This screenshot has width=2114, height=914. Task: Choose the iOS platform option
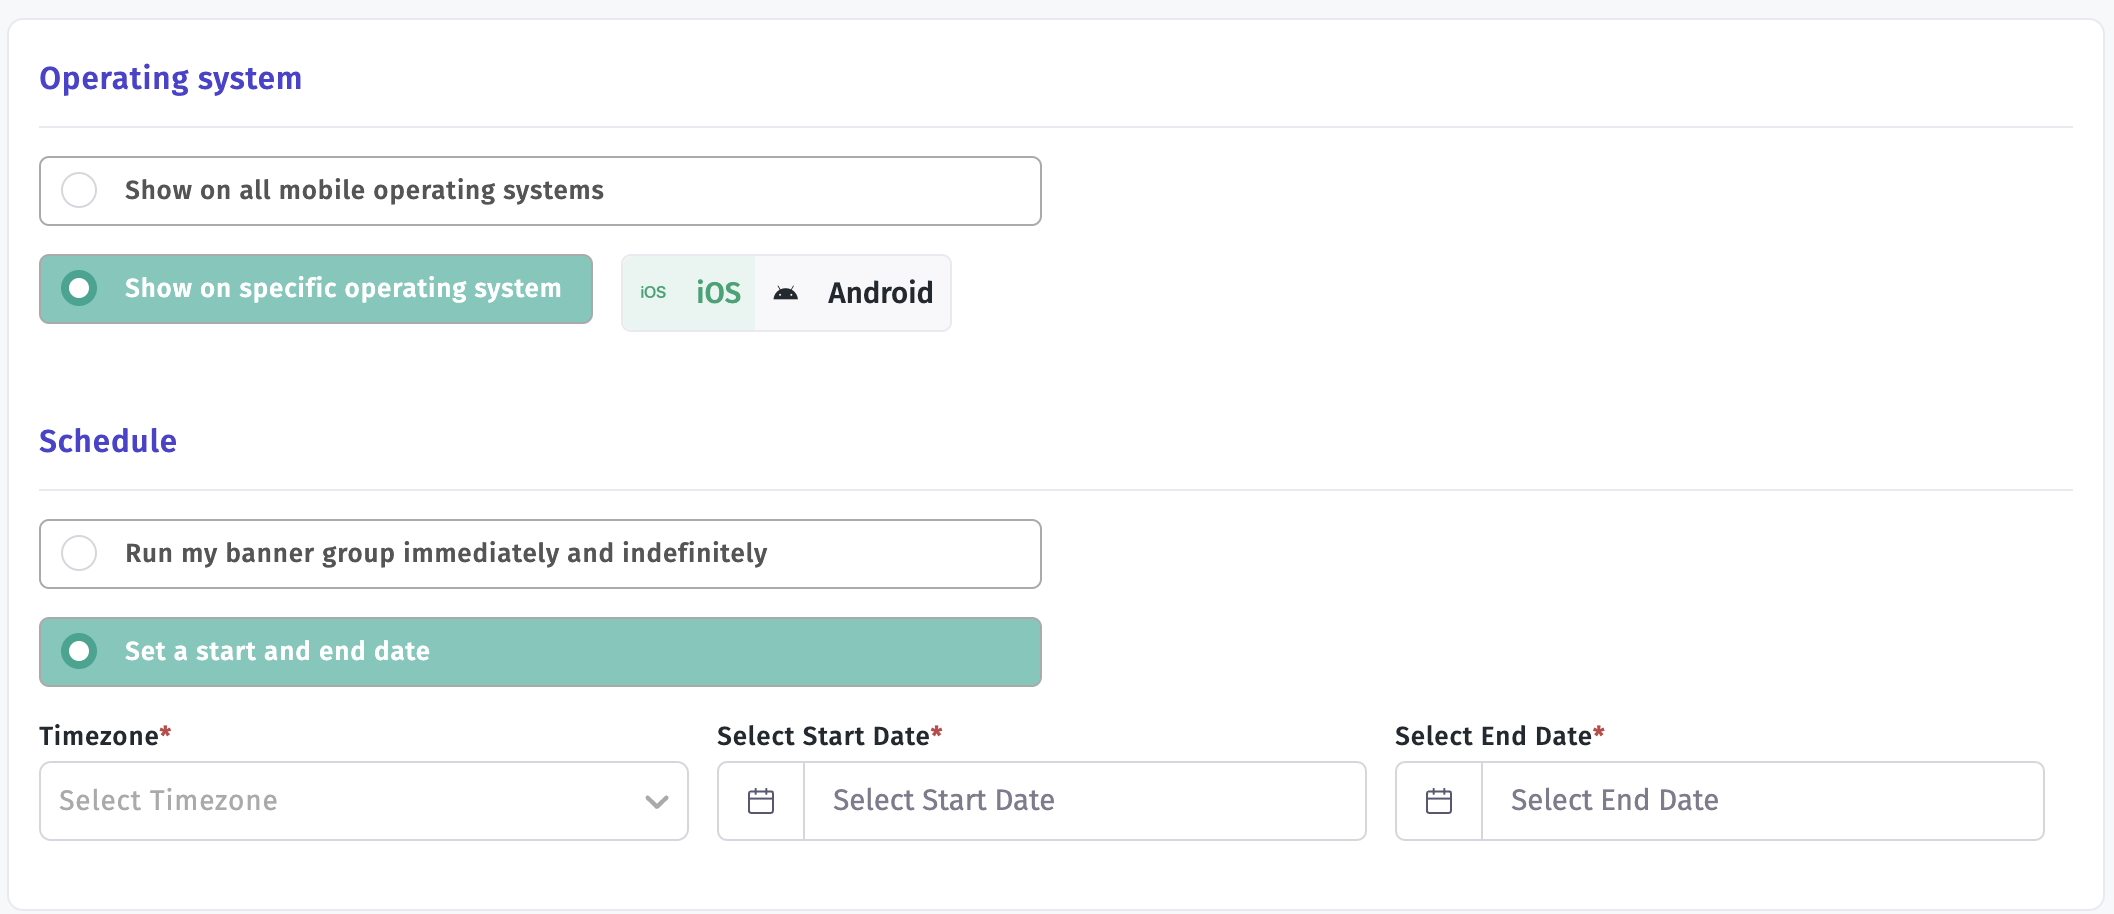click(x=689, y=293)
